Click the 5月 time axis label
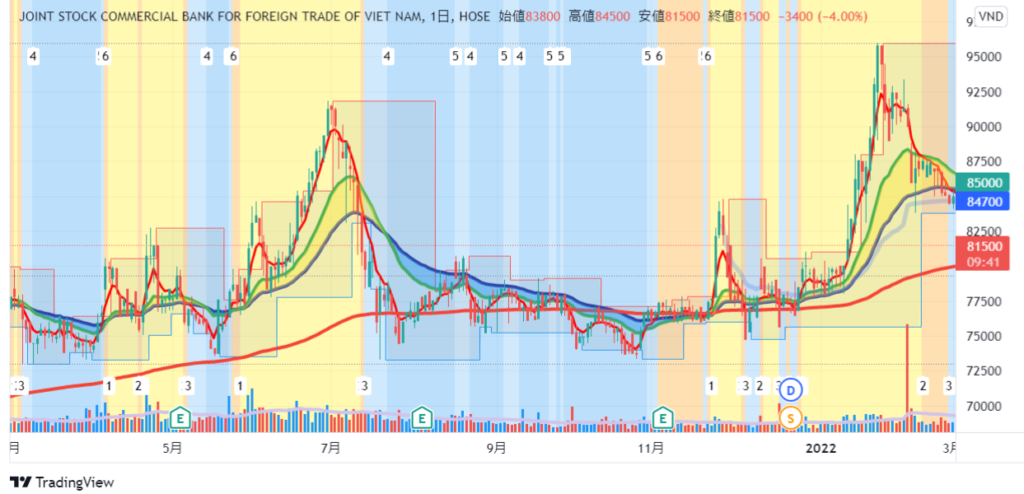 coord(172,448)
